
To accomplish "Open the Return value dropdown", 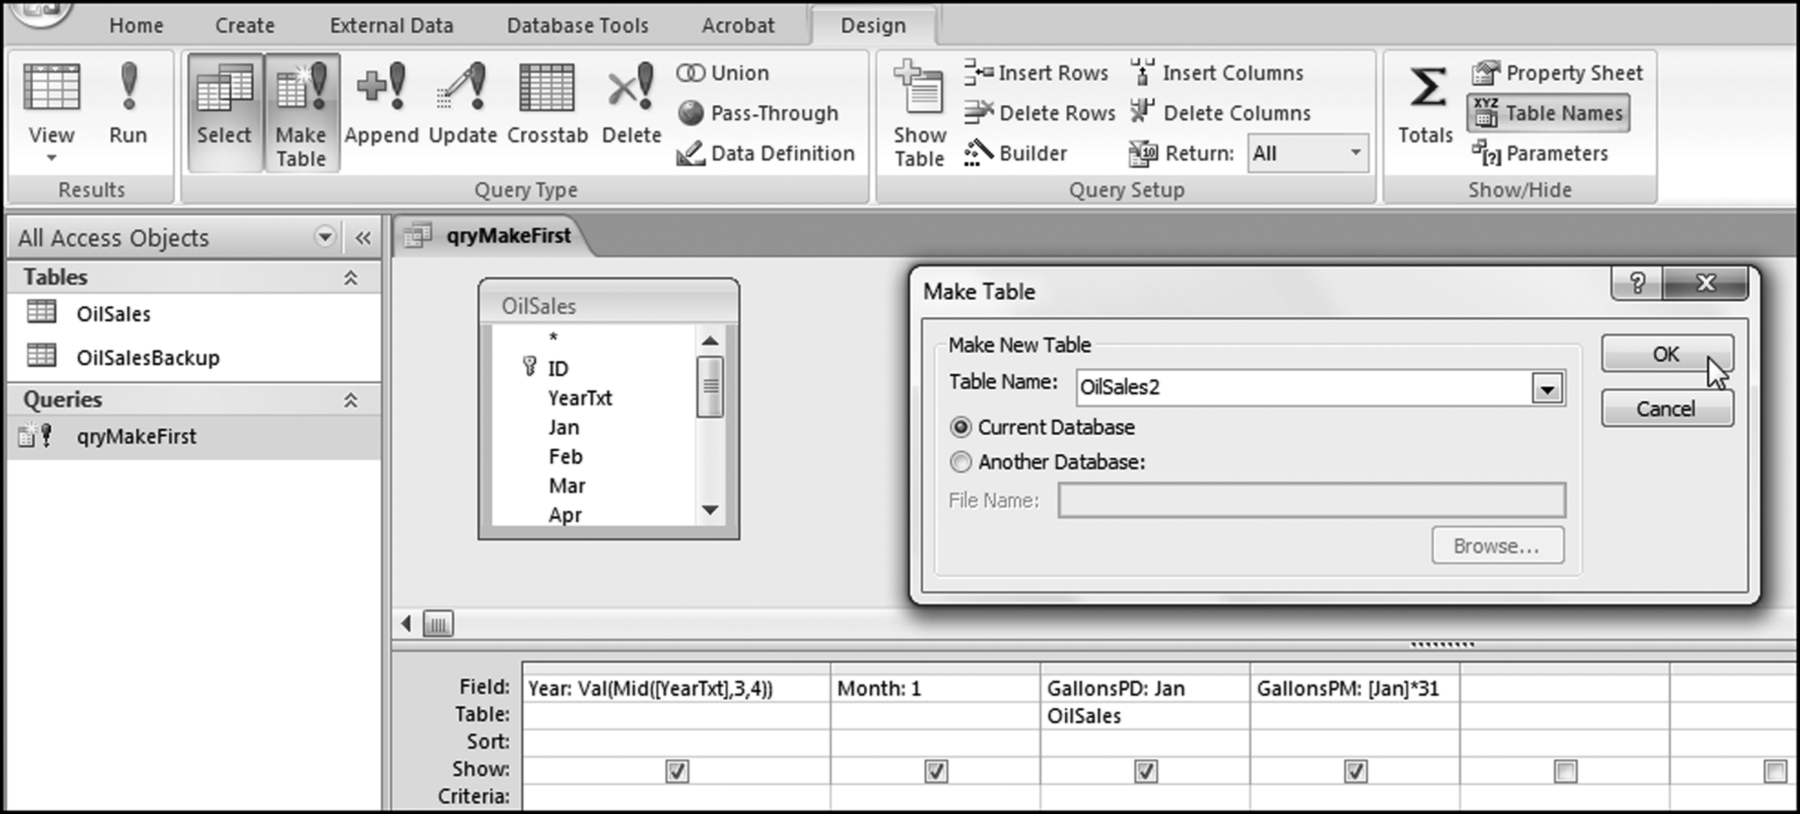I will pos(1355,153).
